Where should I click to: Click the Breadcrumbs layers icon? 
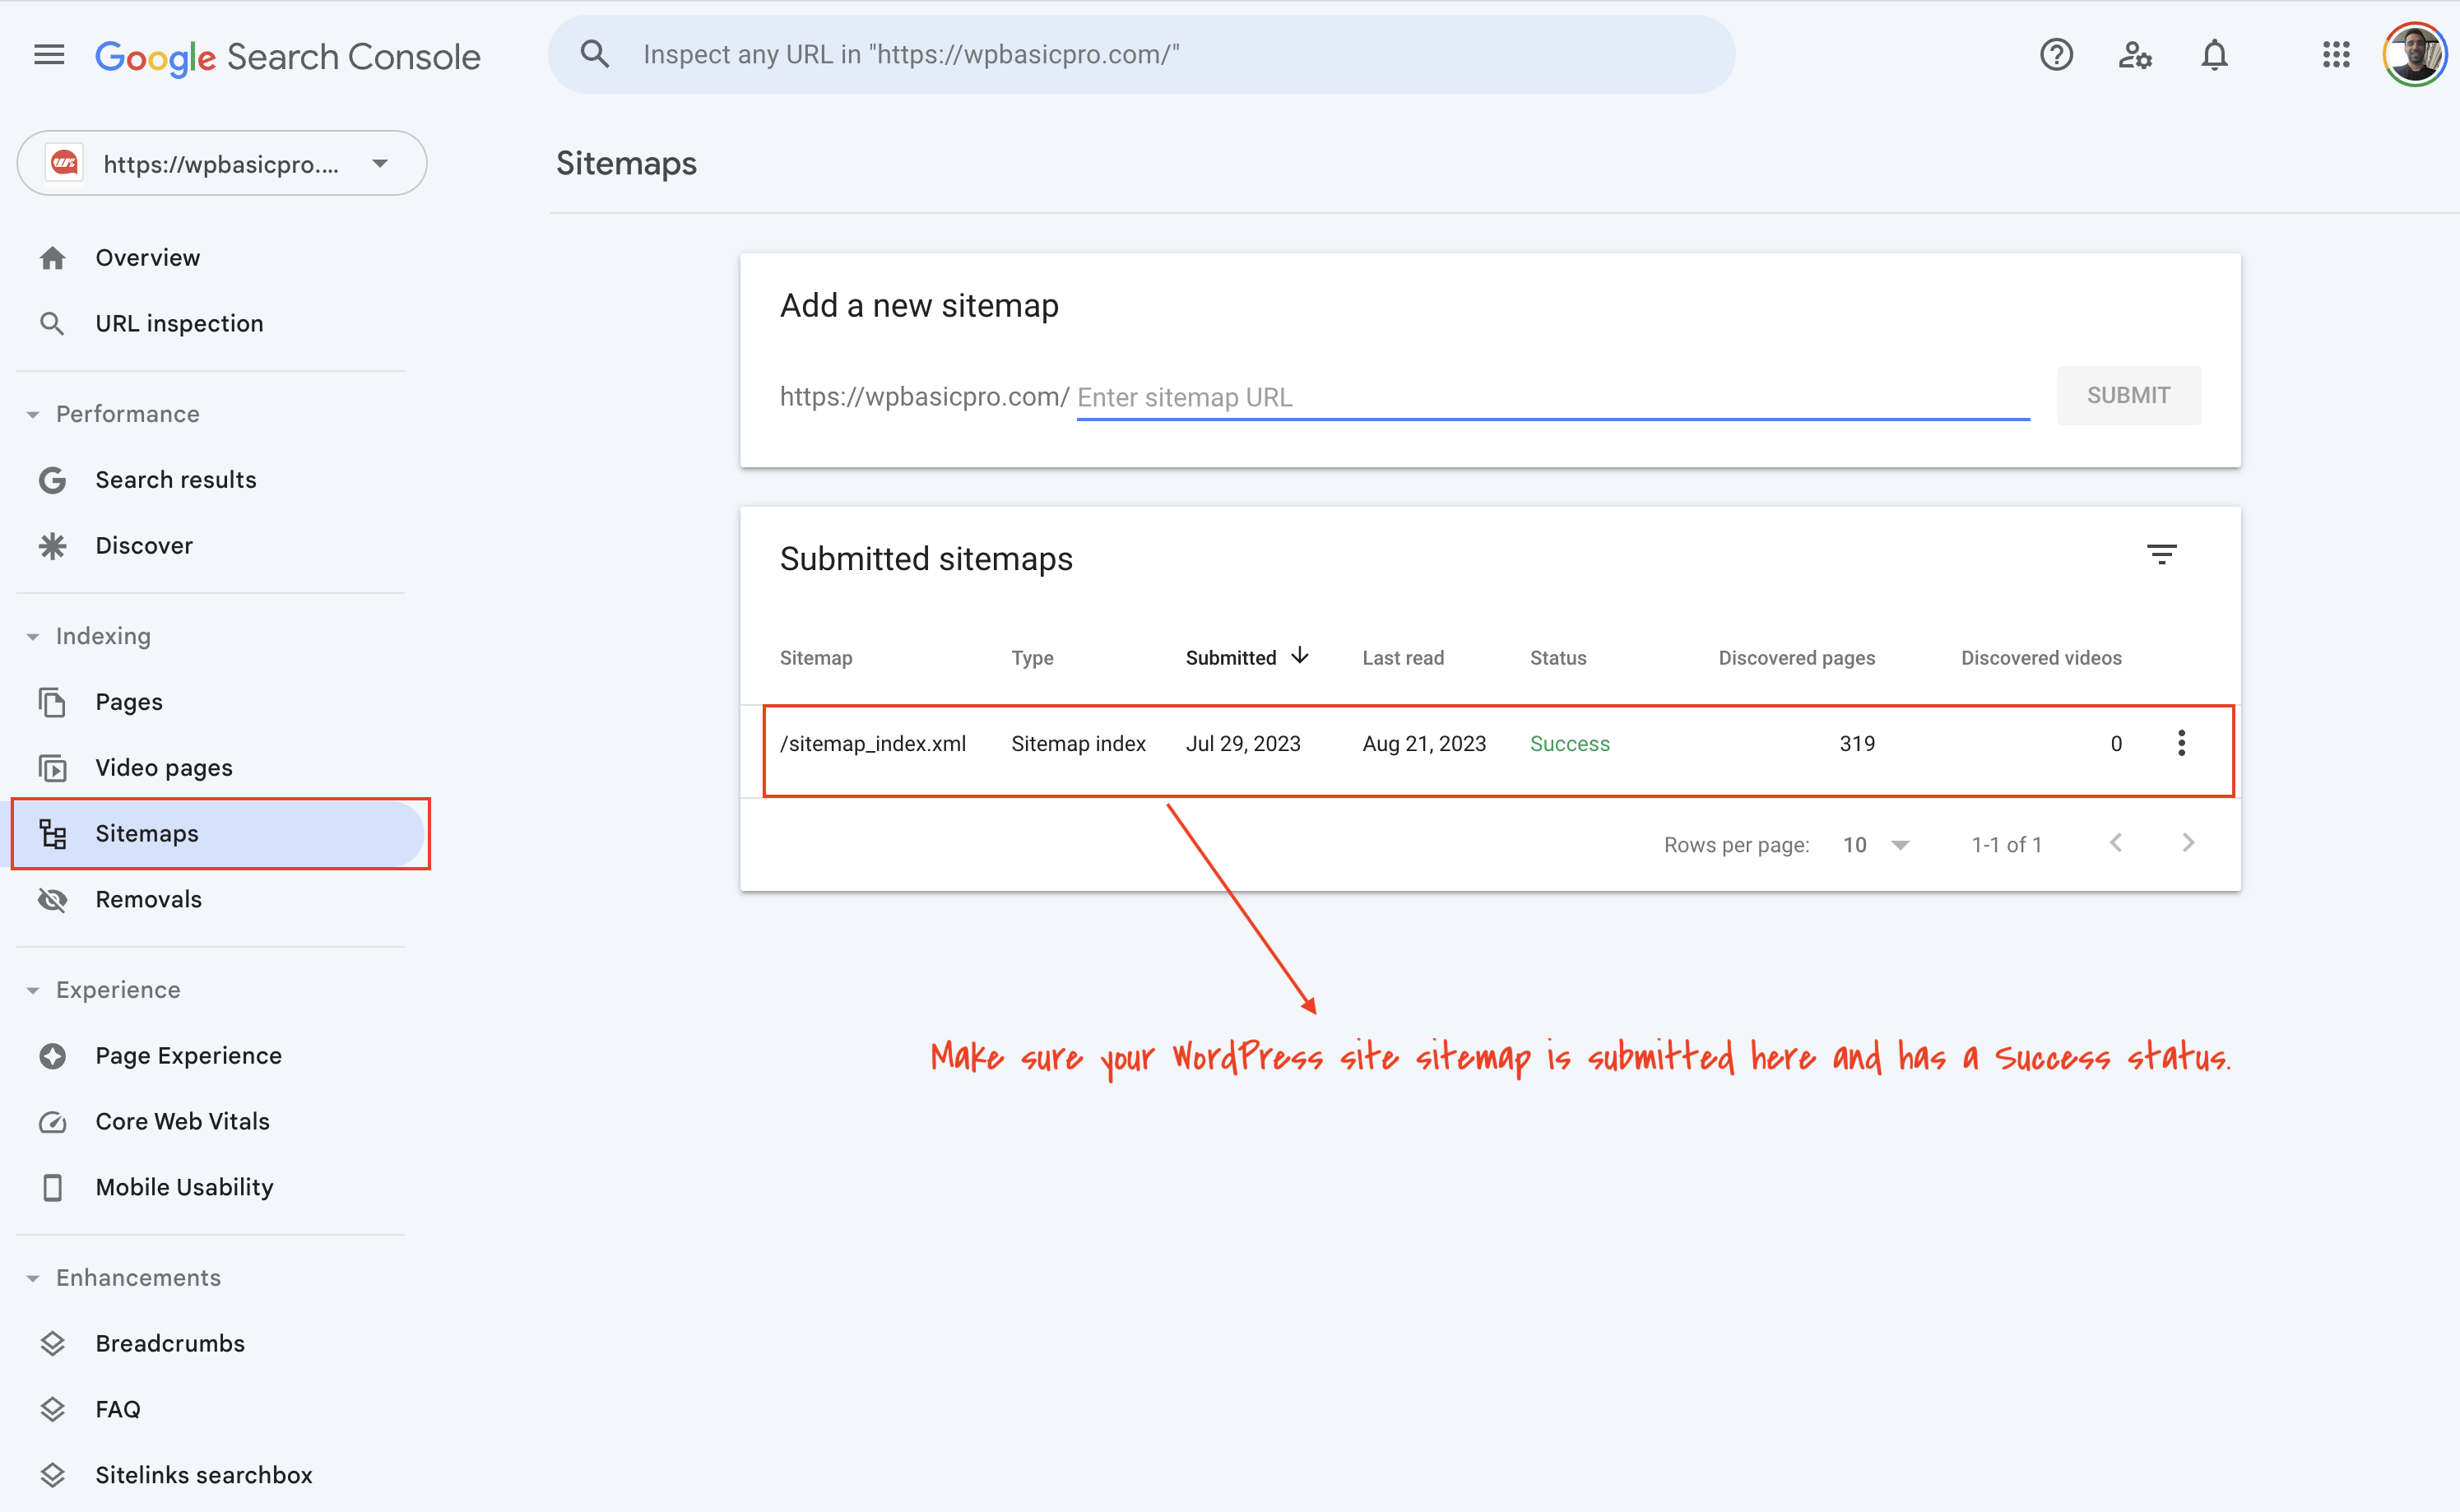coord(53,1344)
